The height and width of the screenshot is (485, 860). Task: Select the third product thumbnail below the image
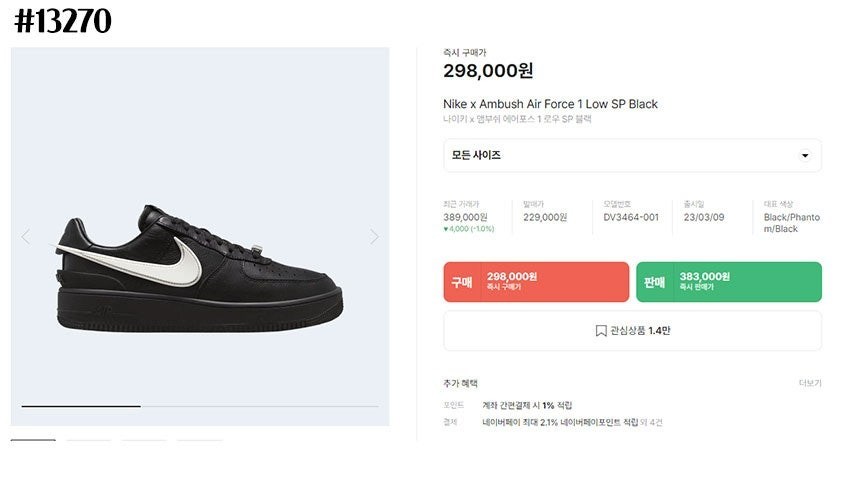click(143, 440)
